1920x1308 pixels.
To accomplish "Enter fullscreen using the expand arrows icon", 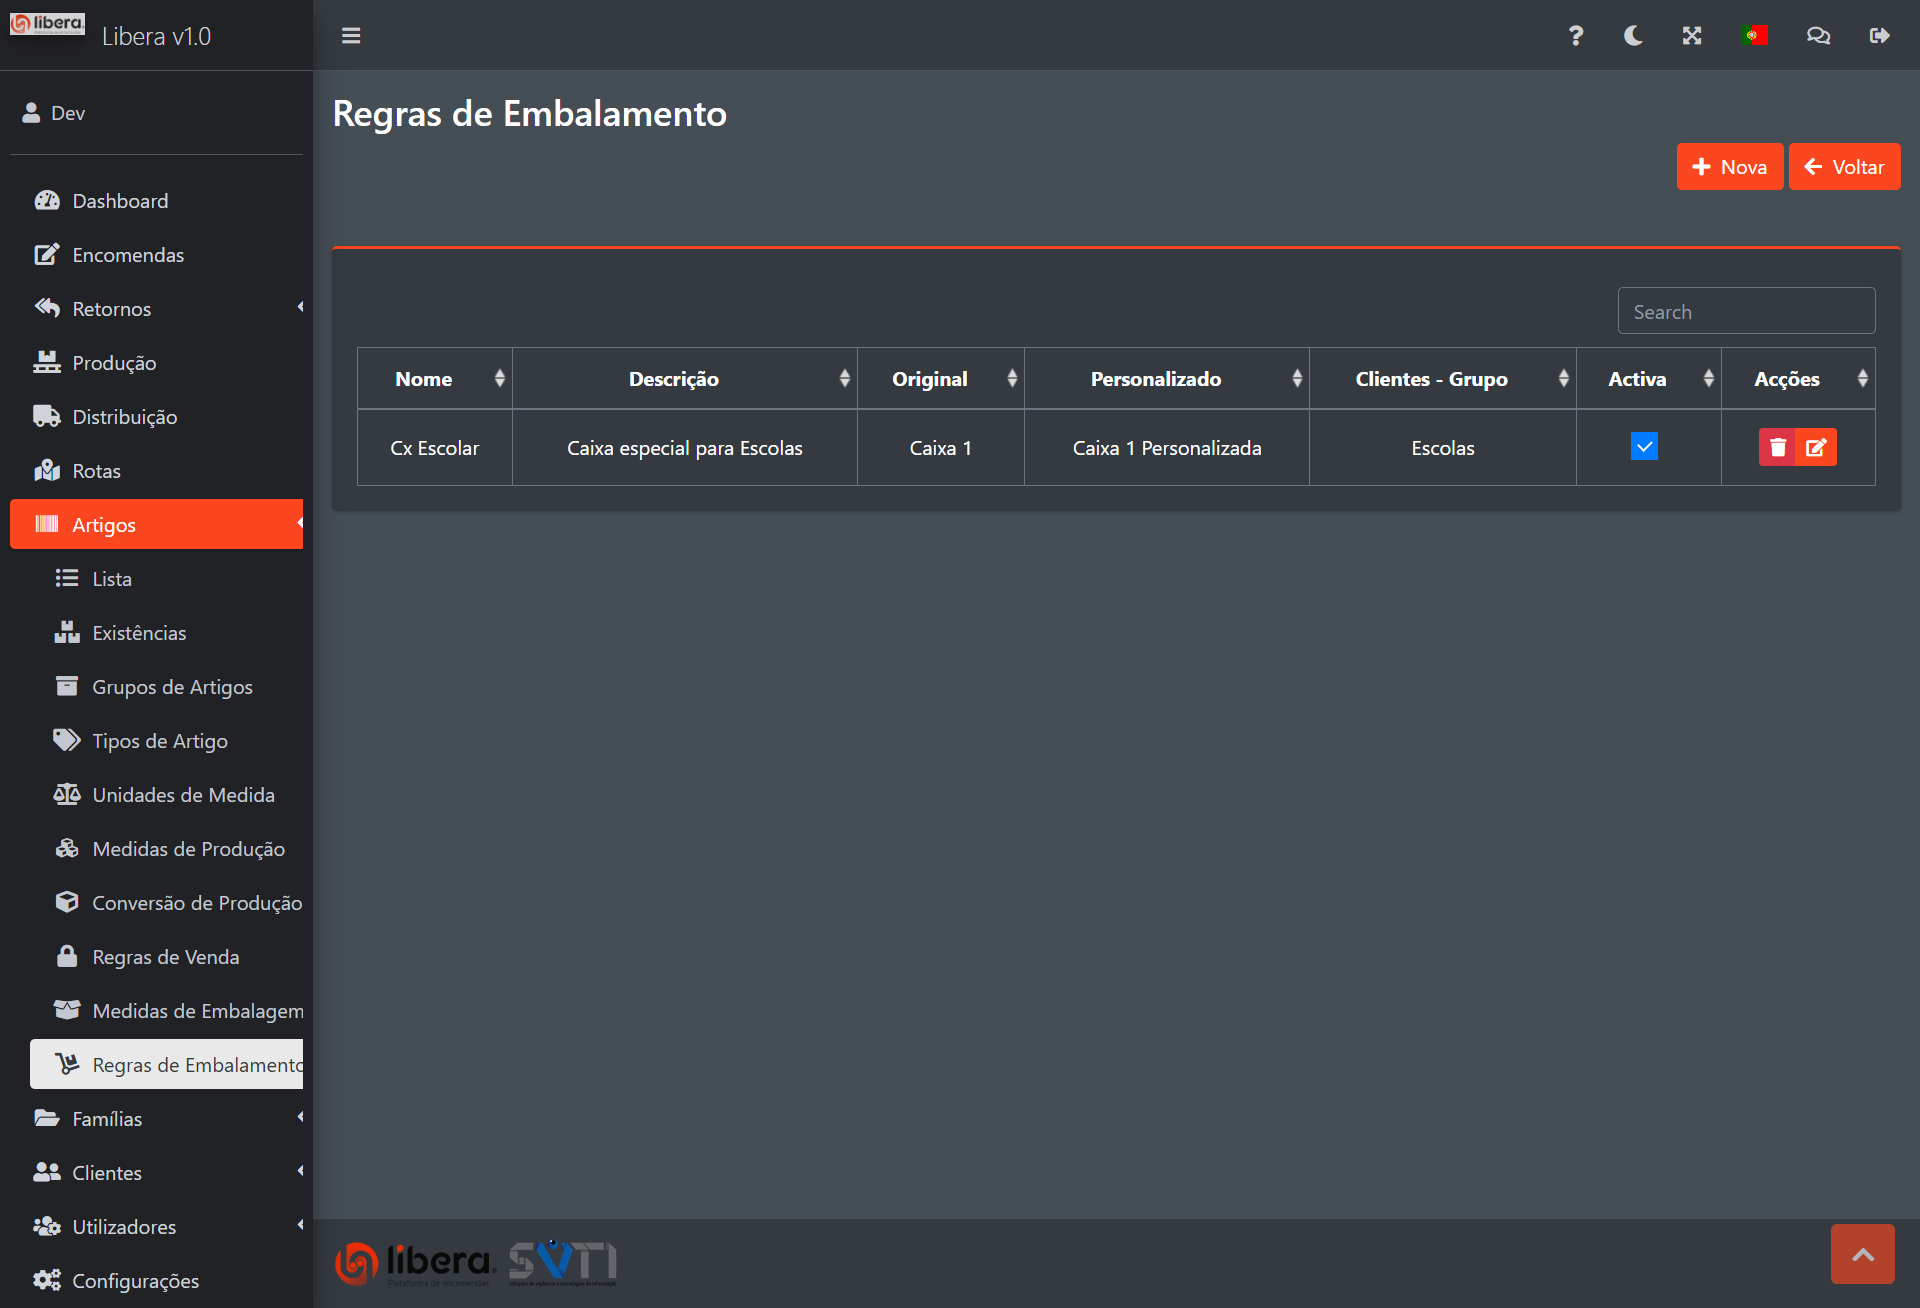I will tap(1692, 36).
